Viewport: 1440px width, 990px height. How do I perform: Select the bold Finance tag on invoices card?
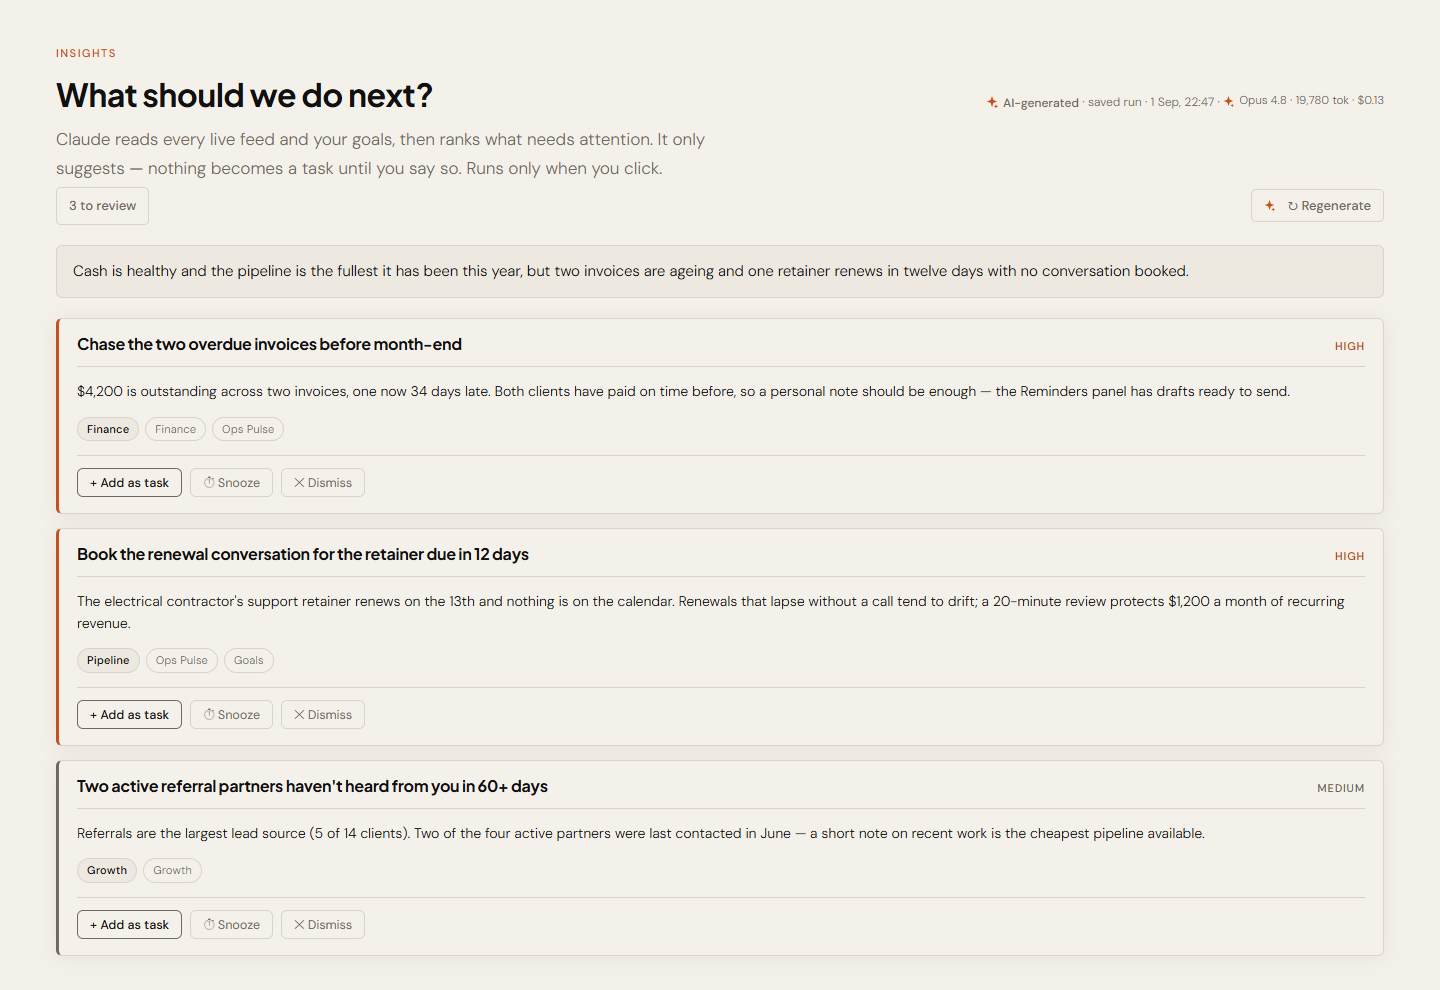[x=108, y=429]
